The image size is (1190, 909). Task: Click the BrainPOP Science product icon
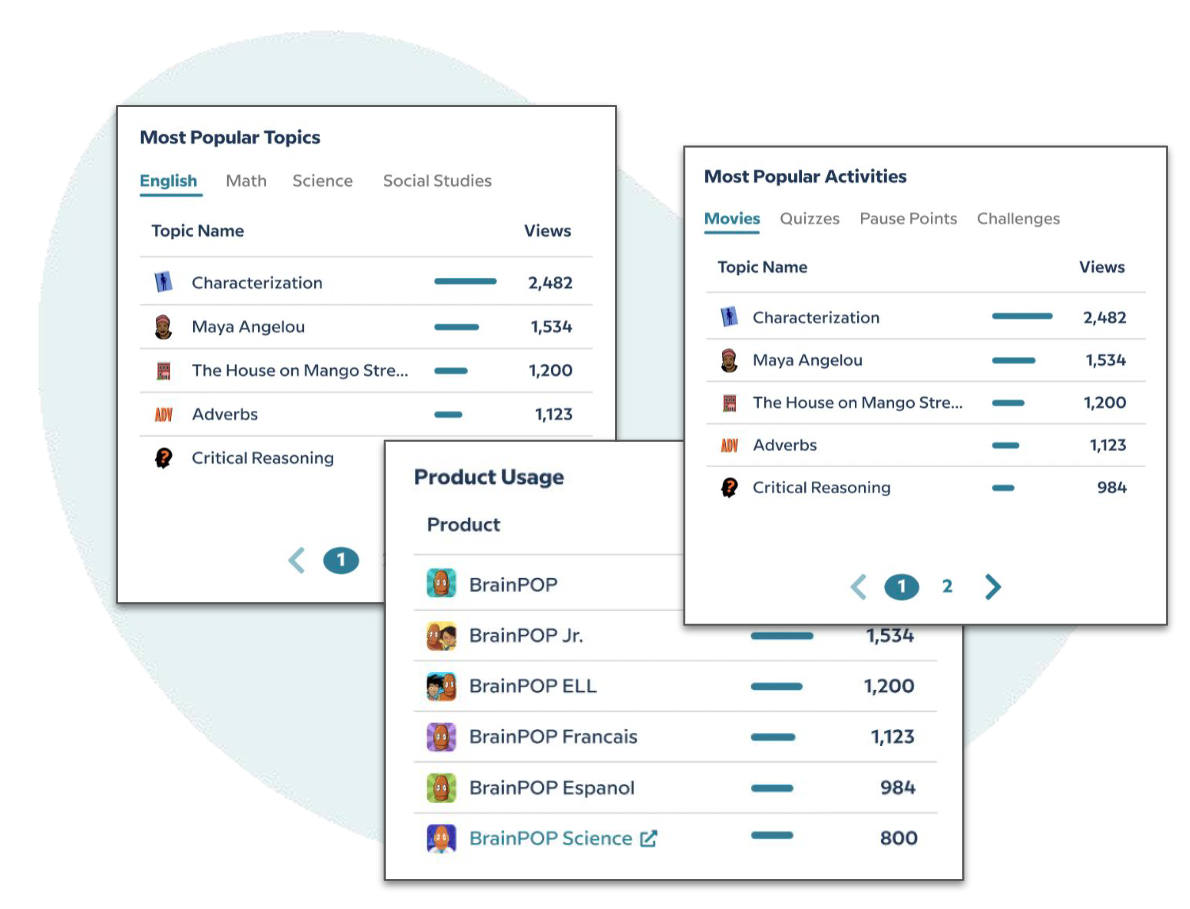tap(441, 838)
